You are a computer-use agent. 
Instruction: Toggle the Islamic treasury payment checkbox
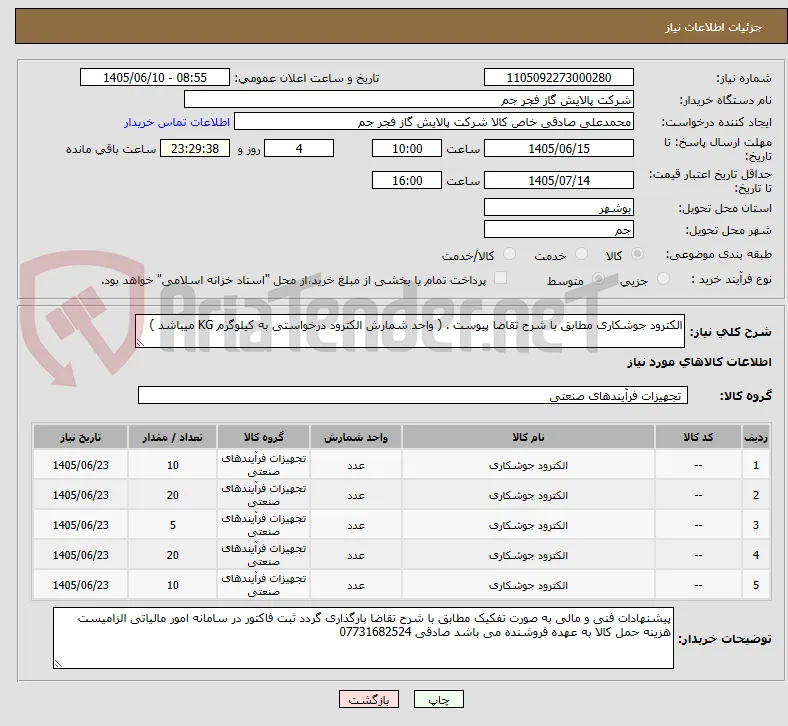501,278
